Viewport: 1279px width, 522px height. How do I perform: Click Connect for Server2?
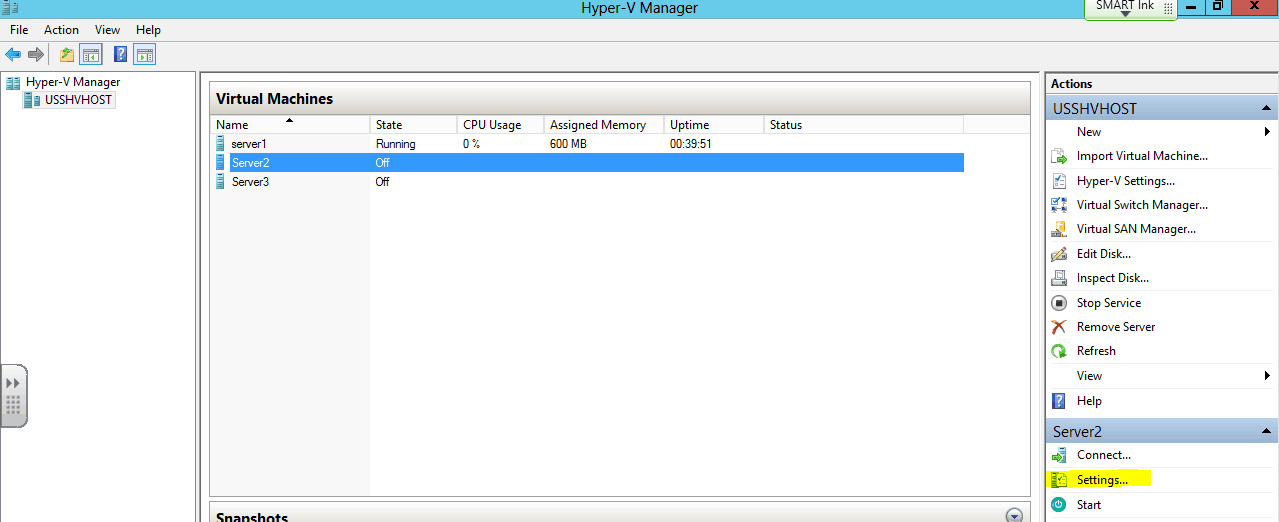click(1103, 455)
